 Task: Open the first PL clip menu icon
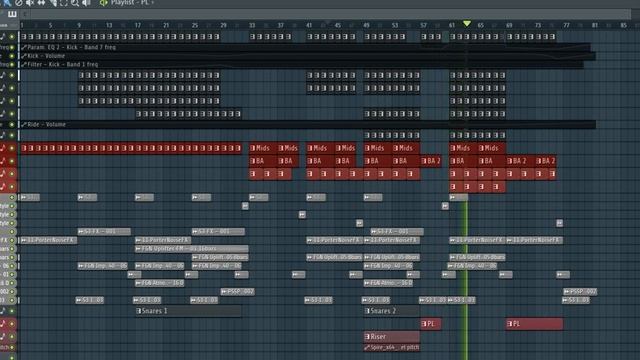424,324
